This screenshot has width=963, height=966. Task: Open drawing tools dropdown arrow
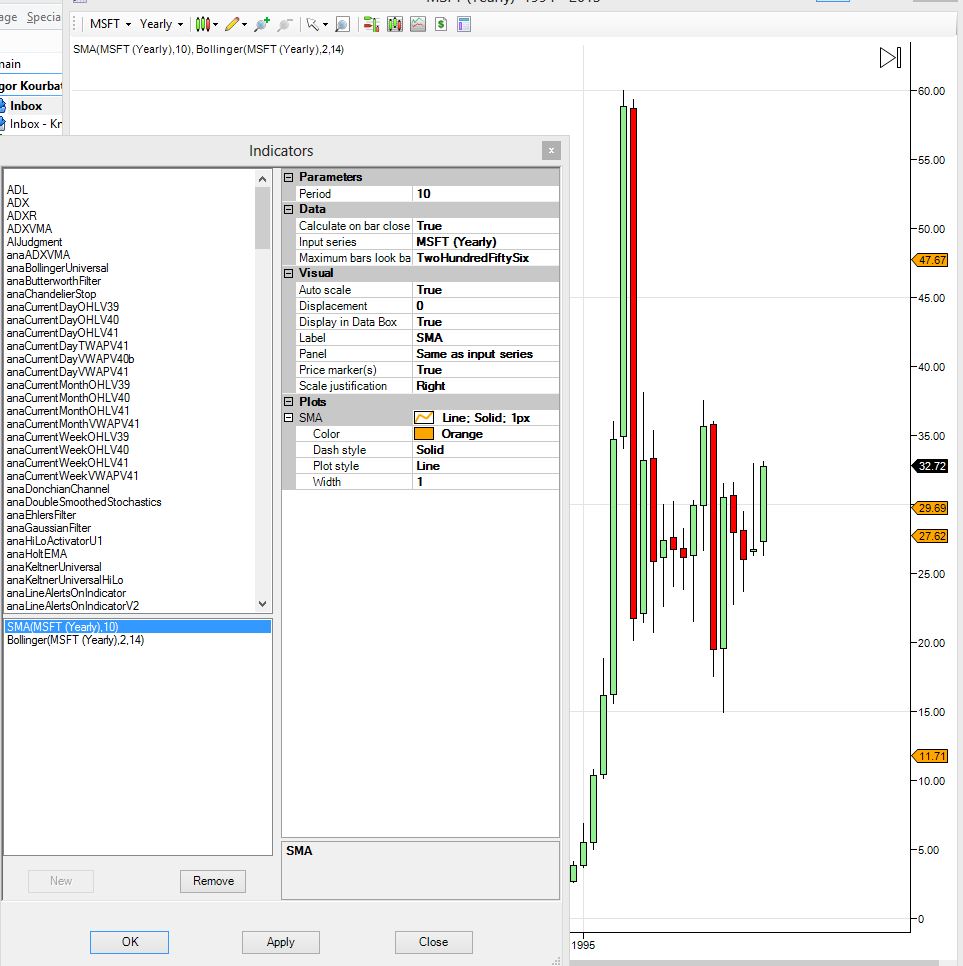click(245, 25)
